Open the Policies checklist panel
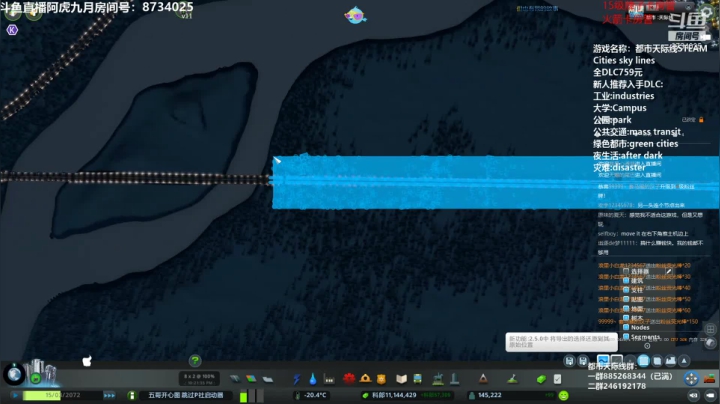Screen dimensions: 720x404 pos(557,379)
